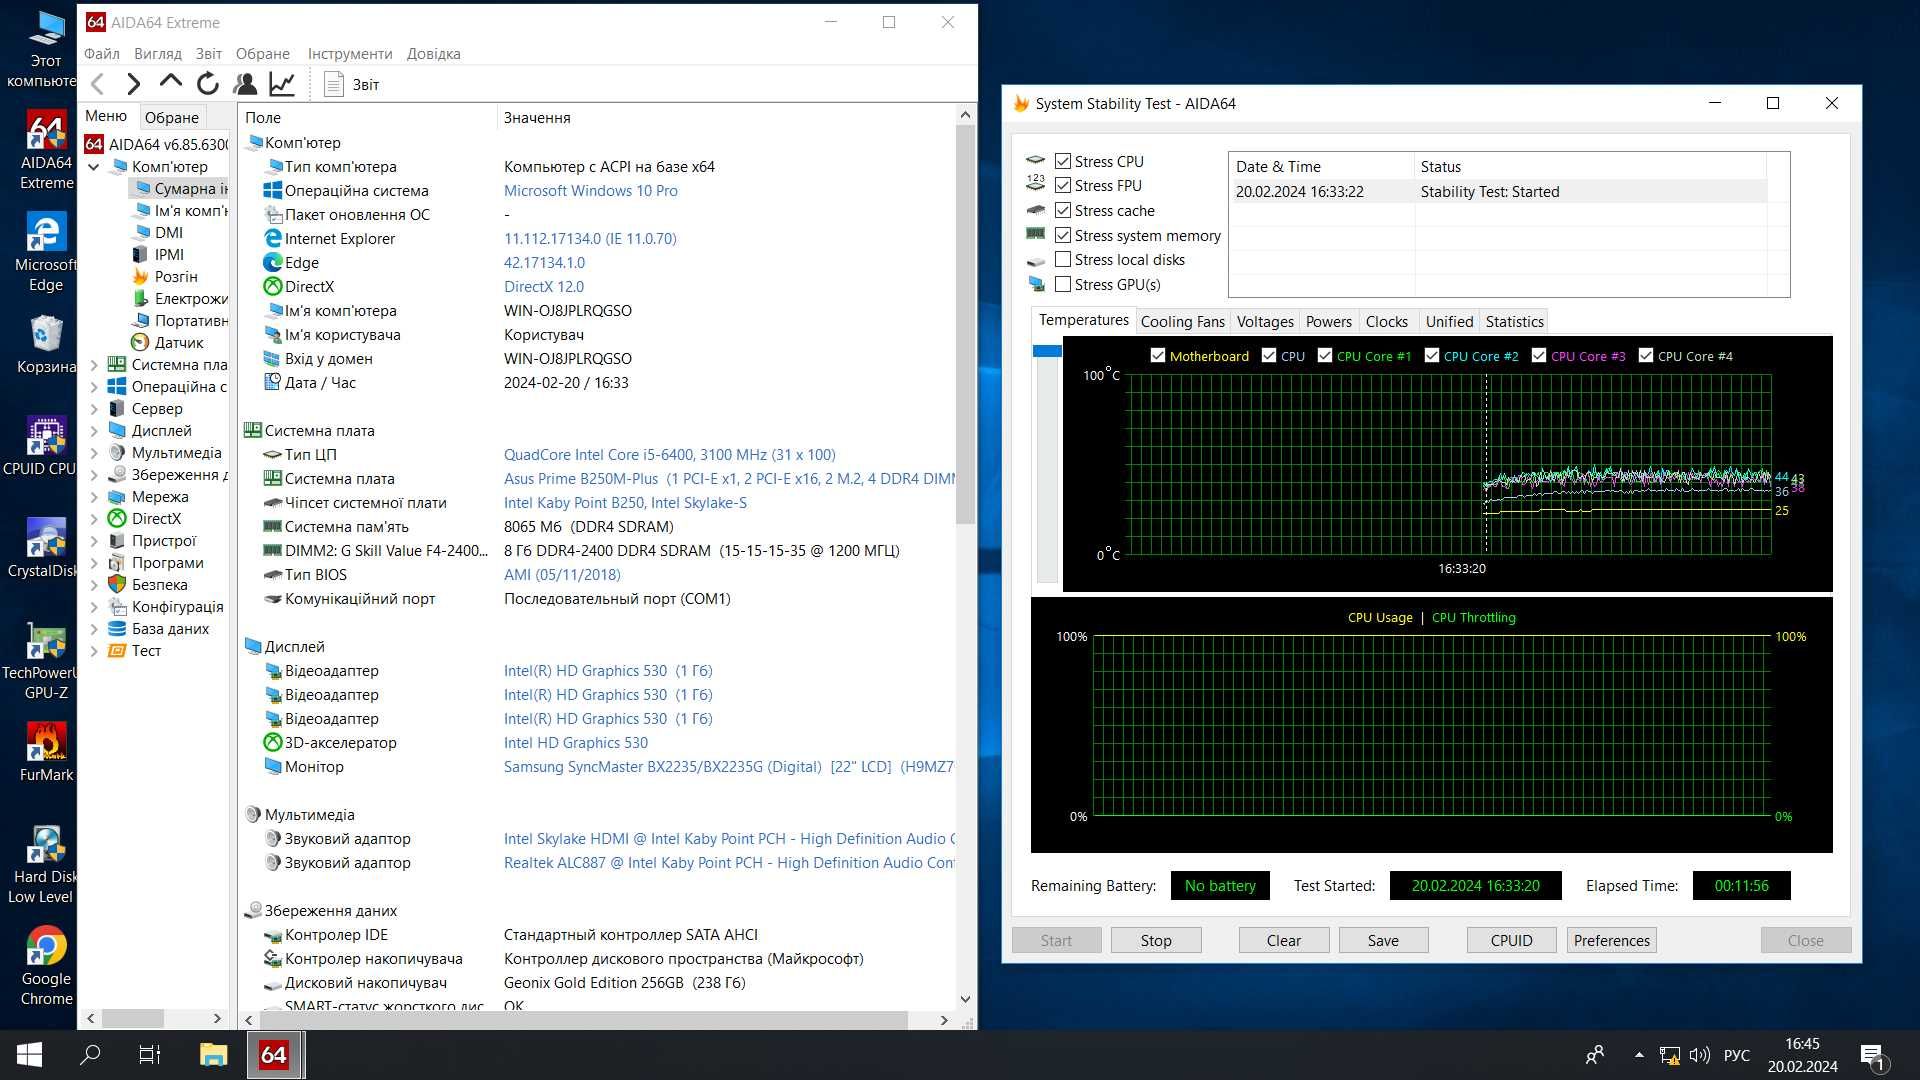
Task: Toggle the Stress CPU checkbox
Action: 1063,161
